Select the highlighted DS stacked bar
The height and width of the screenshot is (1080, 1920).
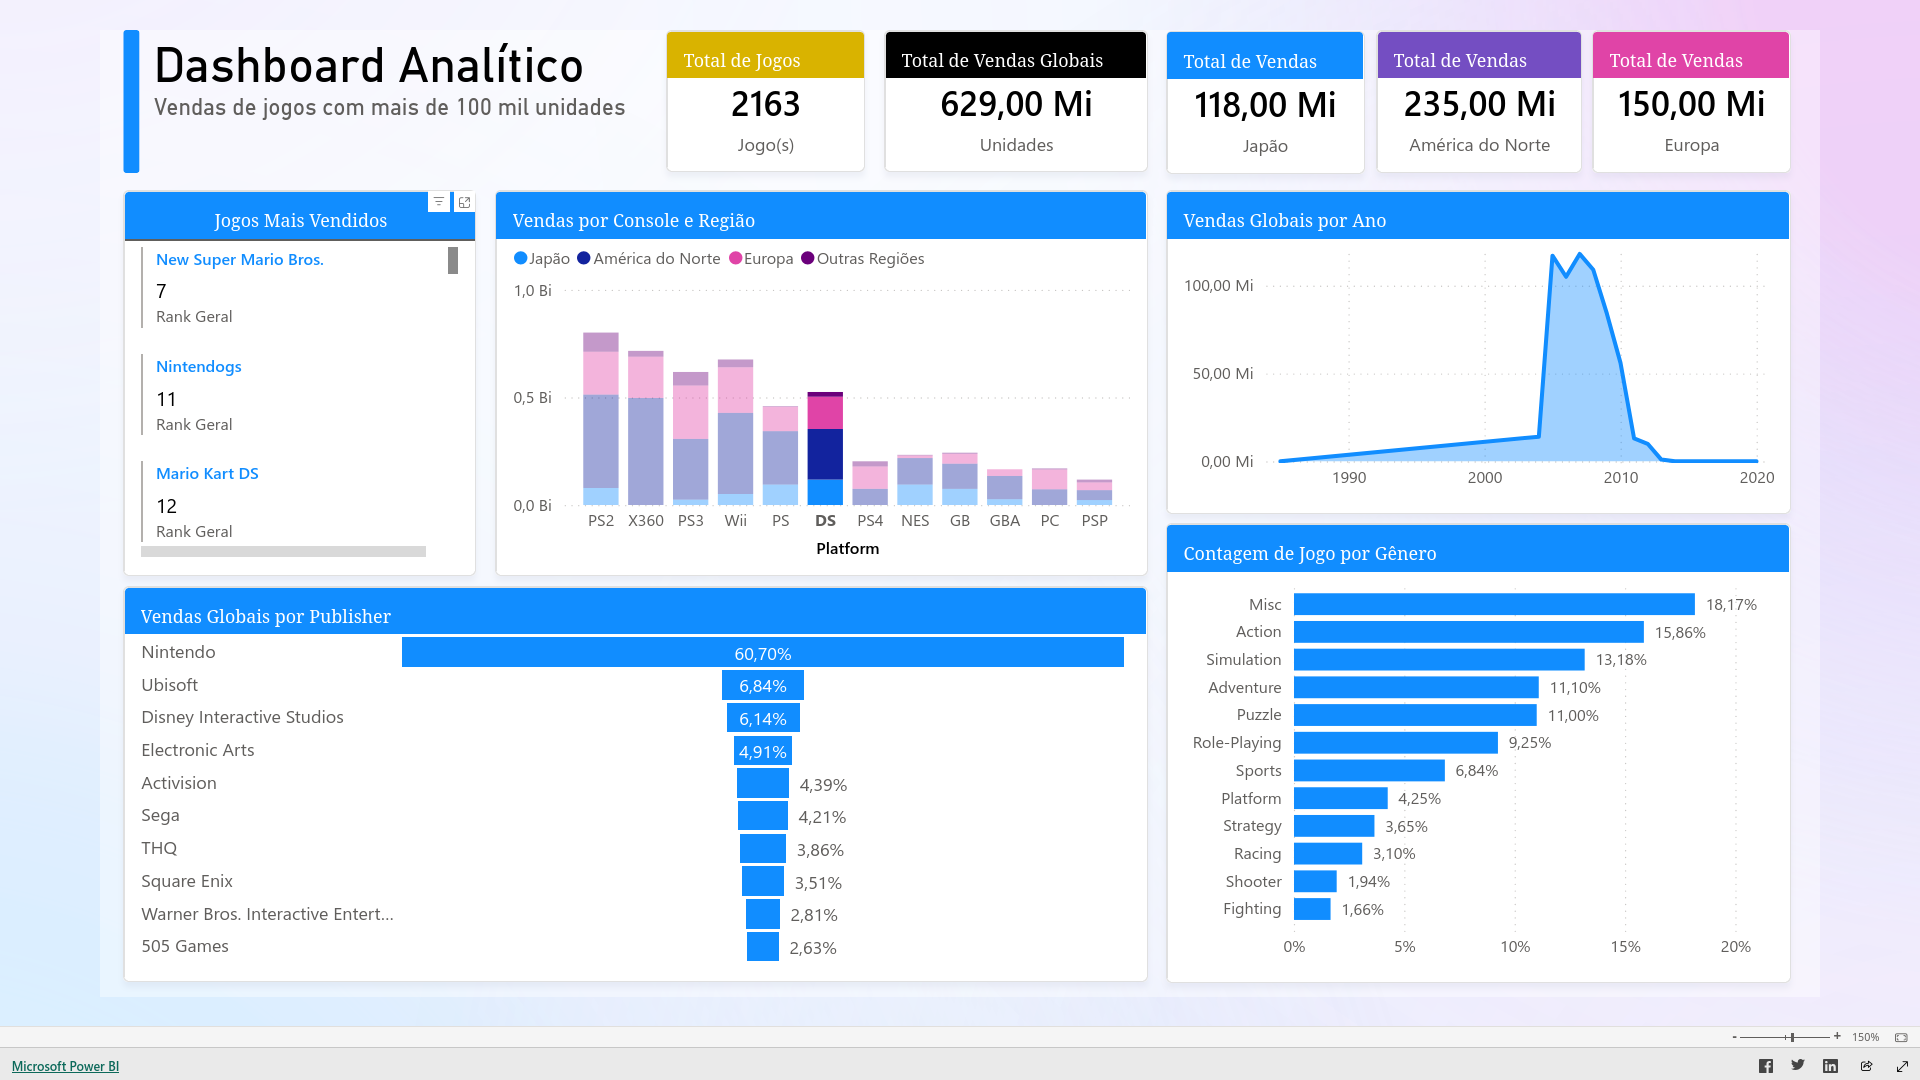(x=825, y=448)
